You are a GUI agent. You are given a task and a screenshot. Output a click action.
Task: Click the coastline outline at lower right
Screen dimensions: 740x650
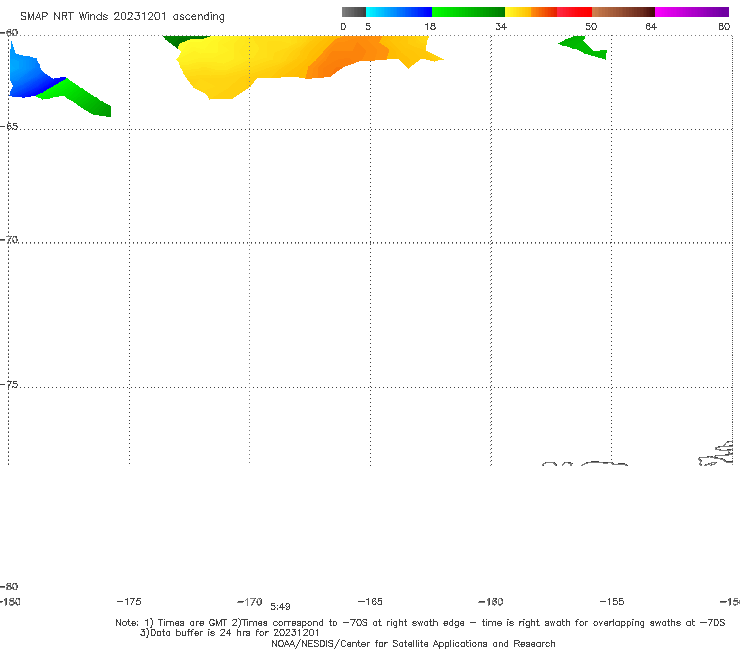pos(716,454)
